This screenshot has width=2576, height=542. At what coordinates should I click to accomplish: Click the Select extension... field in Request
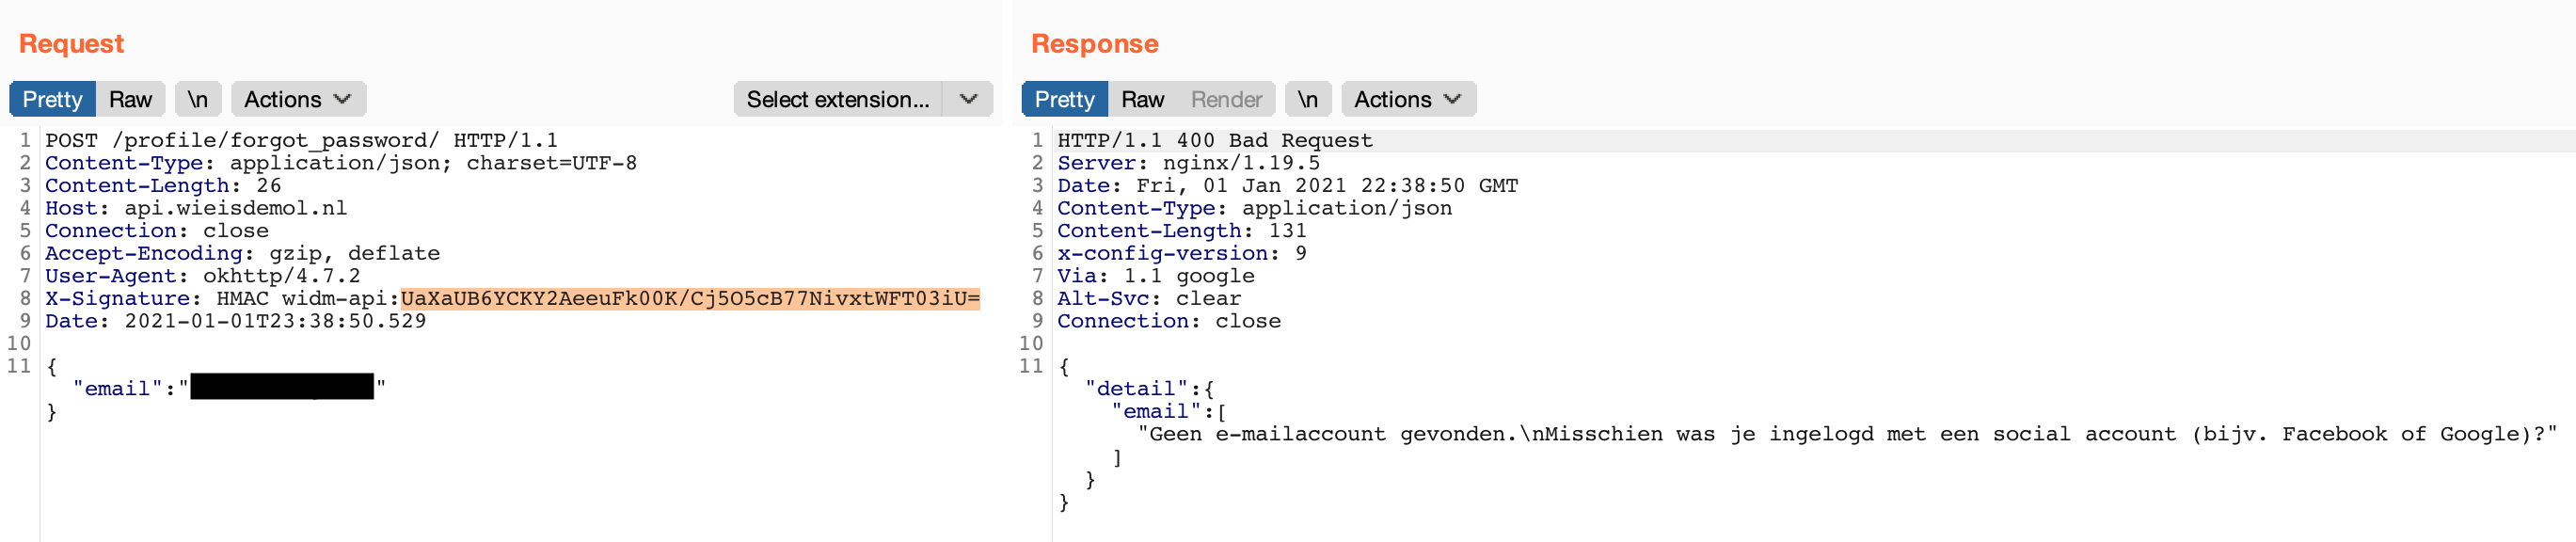(838, 99)
